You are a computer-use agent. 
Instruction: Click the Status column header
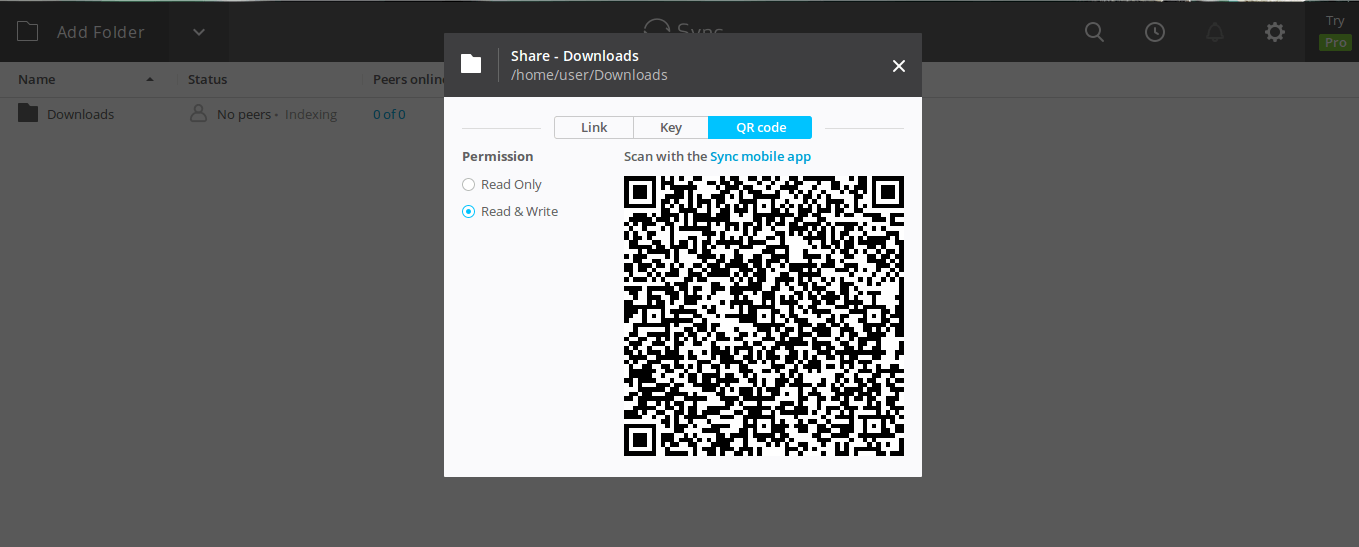(207, 79)
